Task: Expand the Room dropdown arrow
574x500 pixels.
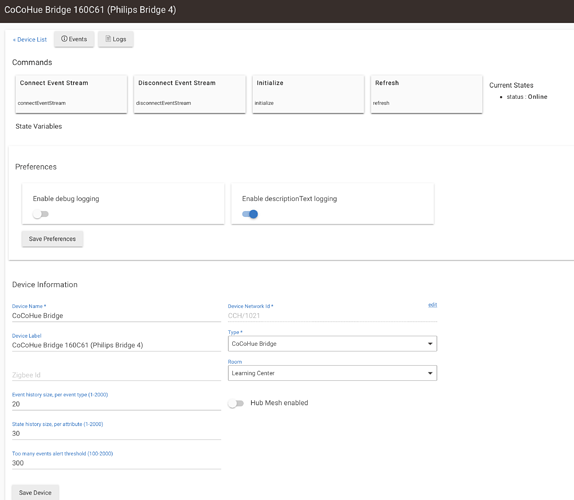Action: tap(430, 373)
